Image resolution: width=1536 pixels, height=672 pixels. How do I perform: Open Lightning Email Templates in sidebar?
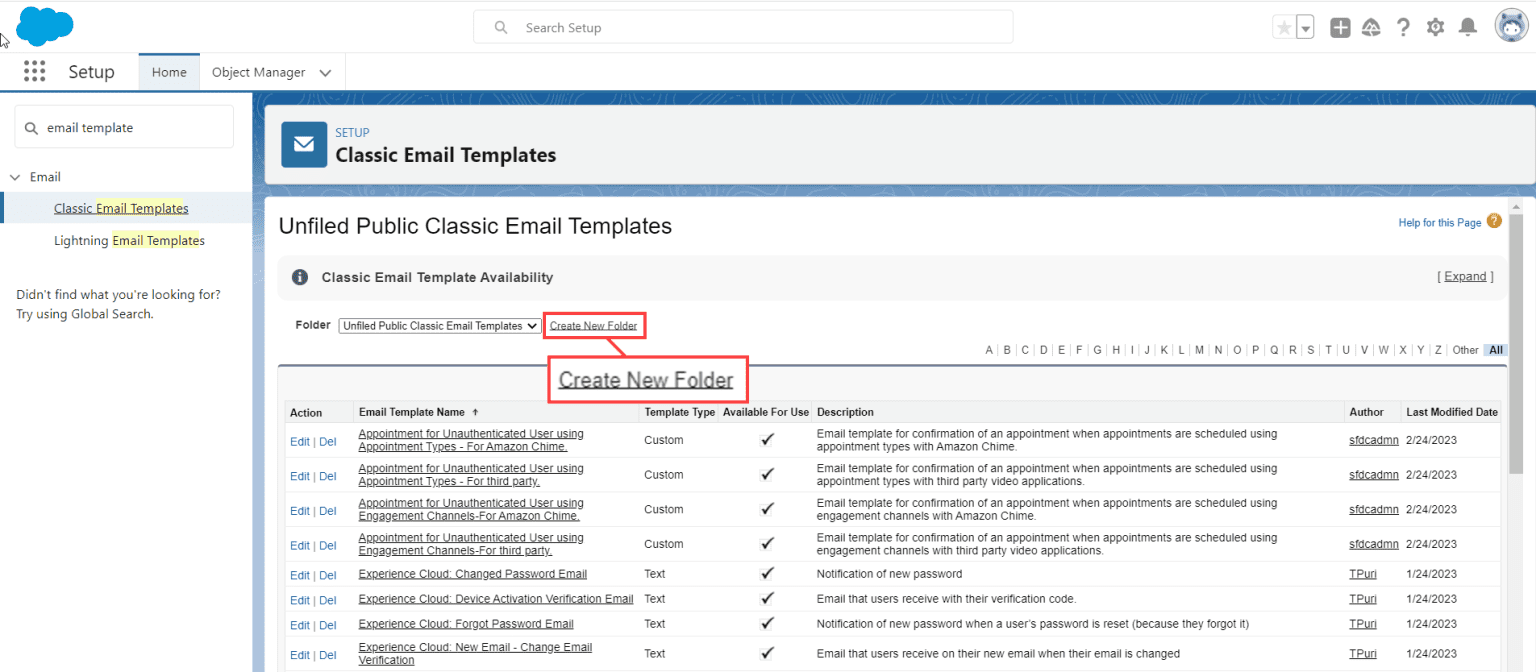pyautogui.click(x=128, y=240)
